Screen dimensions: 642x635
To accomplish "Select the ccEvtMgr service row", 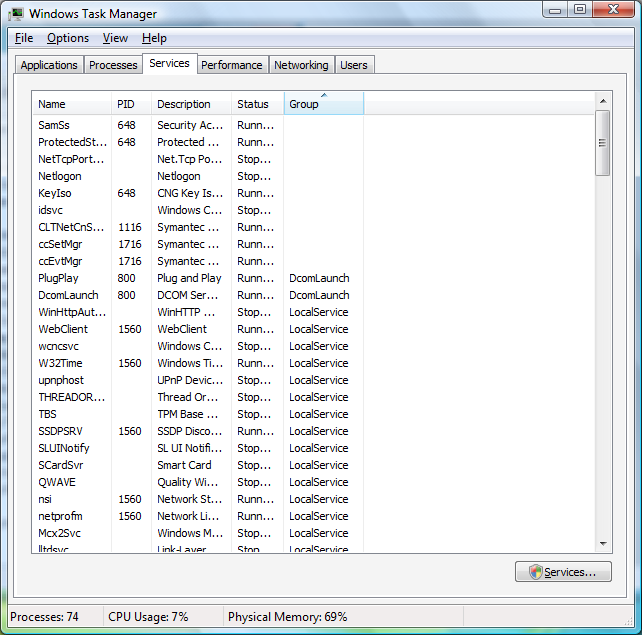I will (x=198, y=261).
